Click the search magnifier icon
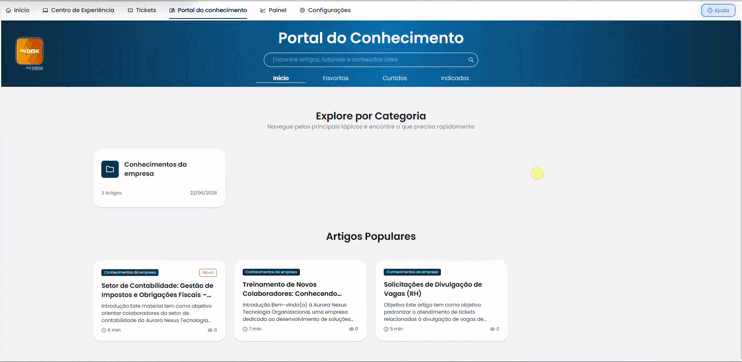Image resolution: width=742 pixels, height=362 pixels. 471,60
